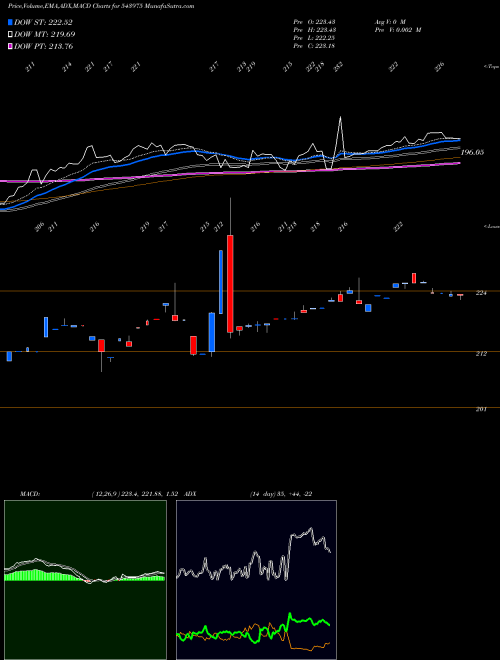
Task: Select the 'DOW MT: 219.69' legend text
Action: [45, 34]
